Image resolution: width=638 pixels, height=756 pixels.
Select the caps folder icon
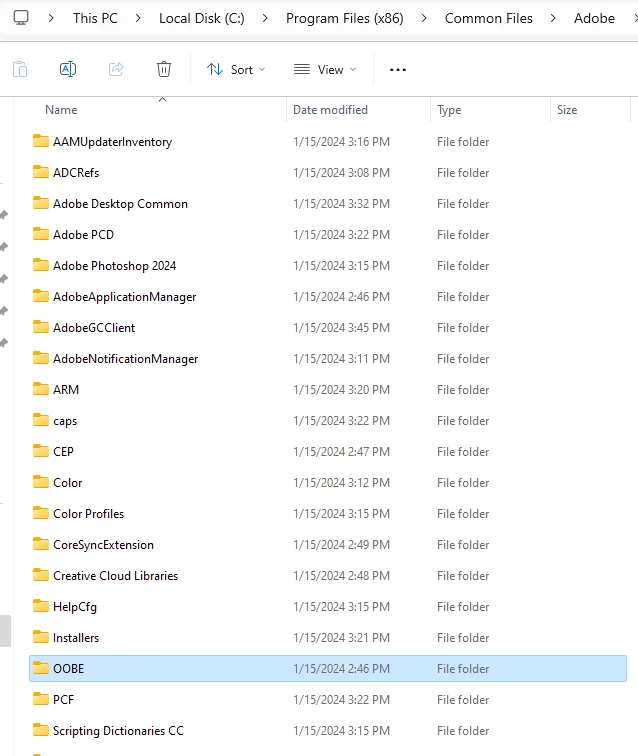coord(41,420)
